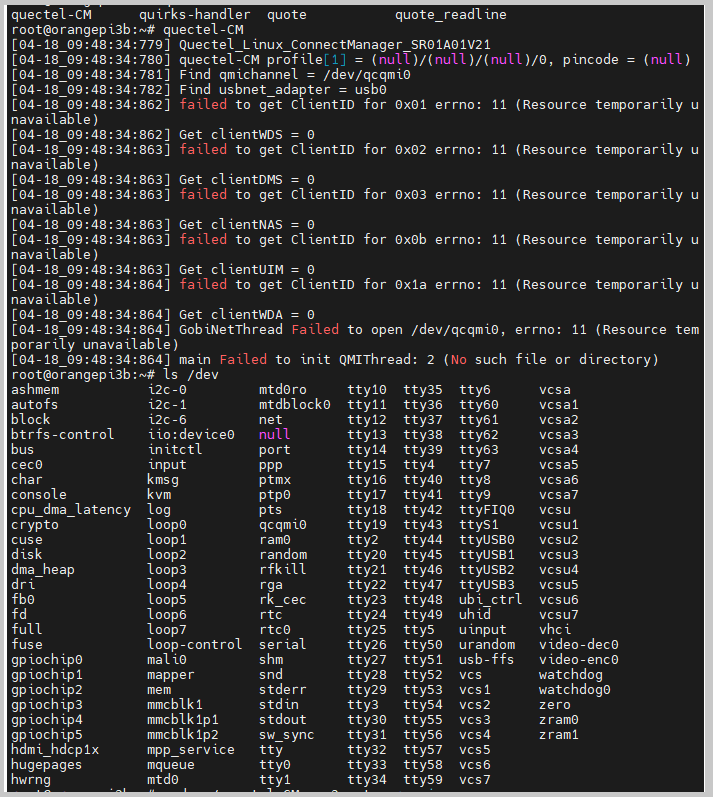Click the 'zram1' entry
The width and height of the screenshot is (713, 797).
(559, 735)
